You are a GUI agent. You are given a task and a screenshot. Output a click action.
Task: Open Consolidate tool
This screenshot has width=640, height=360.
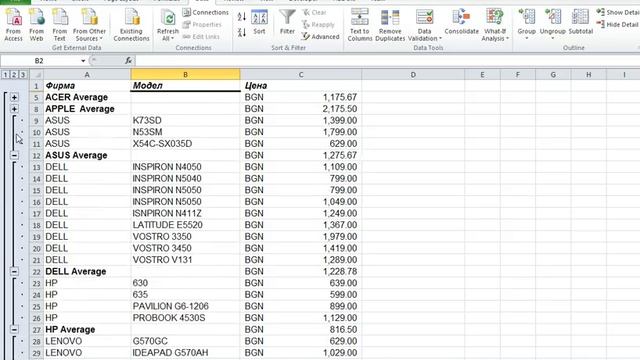coord(461,22)
